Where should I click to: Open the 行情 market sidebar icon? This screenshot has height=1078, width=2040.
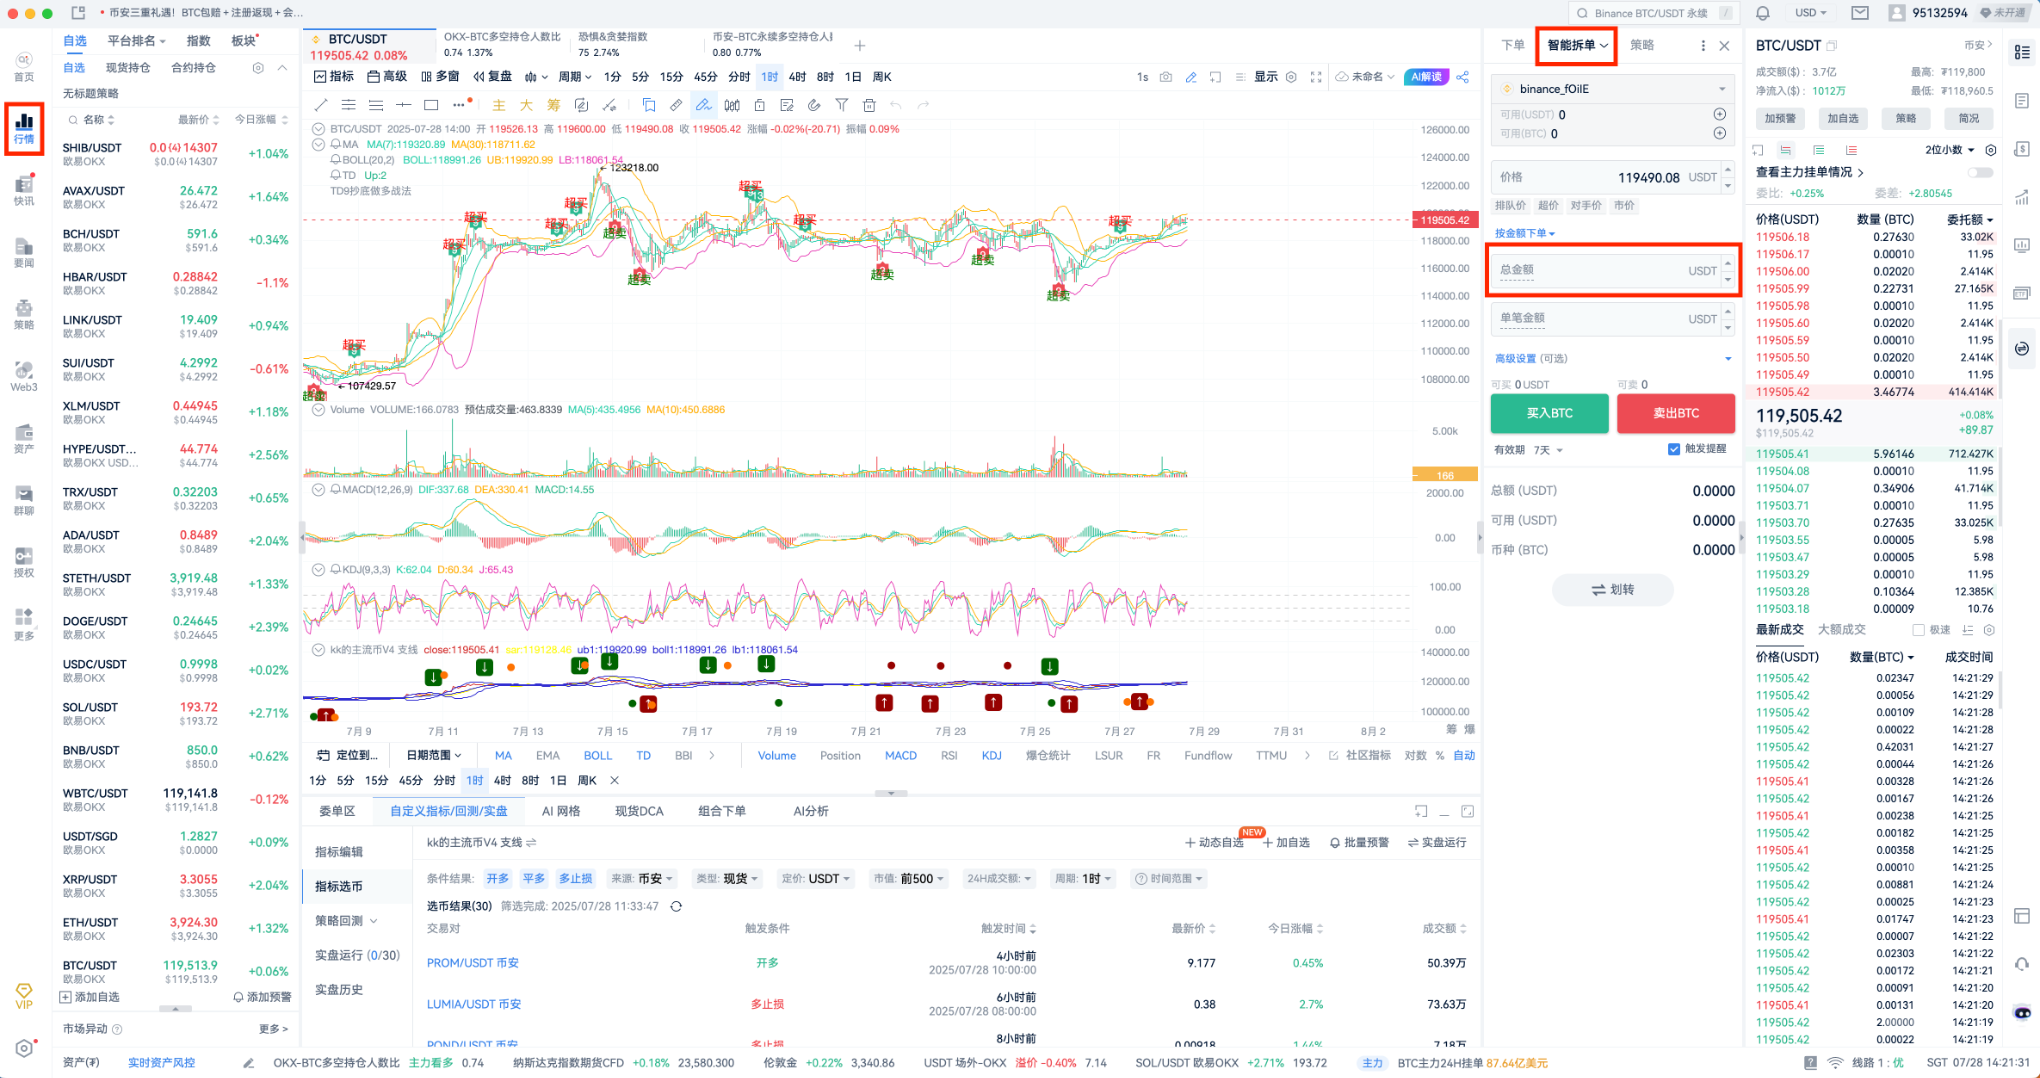pyautogui.click(x=24, y=128)
